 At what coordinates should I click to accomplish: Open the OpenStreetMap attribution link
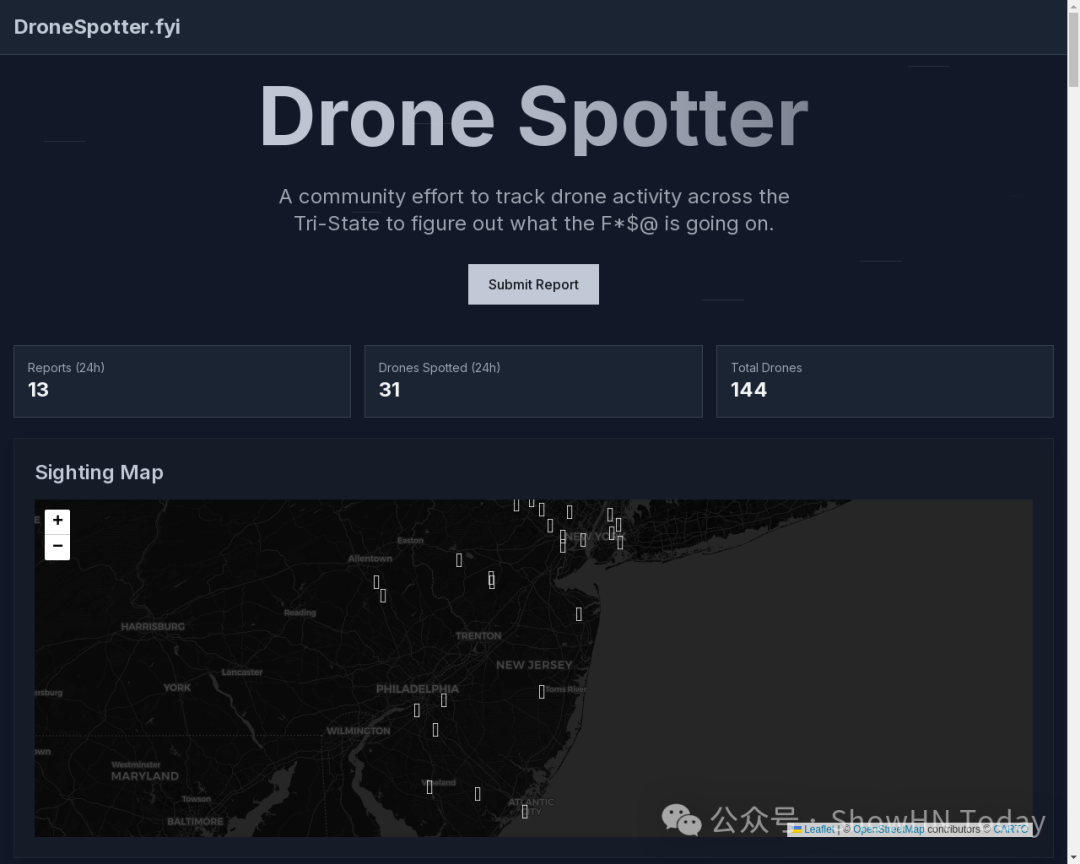click(x=889, y=830)
